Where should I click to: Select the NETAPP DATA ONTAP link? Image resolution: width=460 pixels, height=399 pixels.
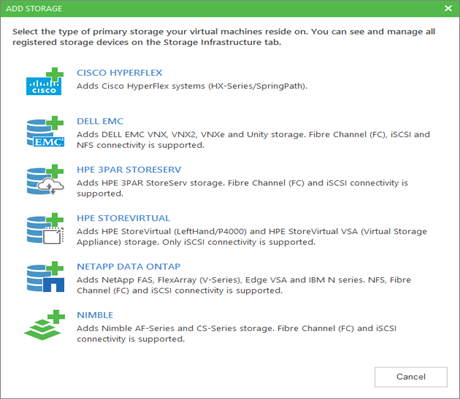click(x=129, y=267)
